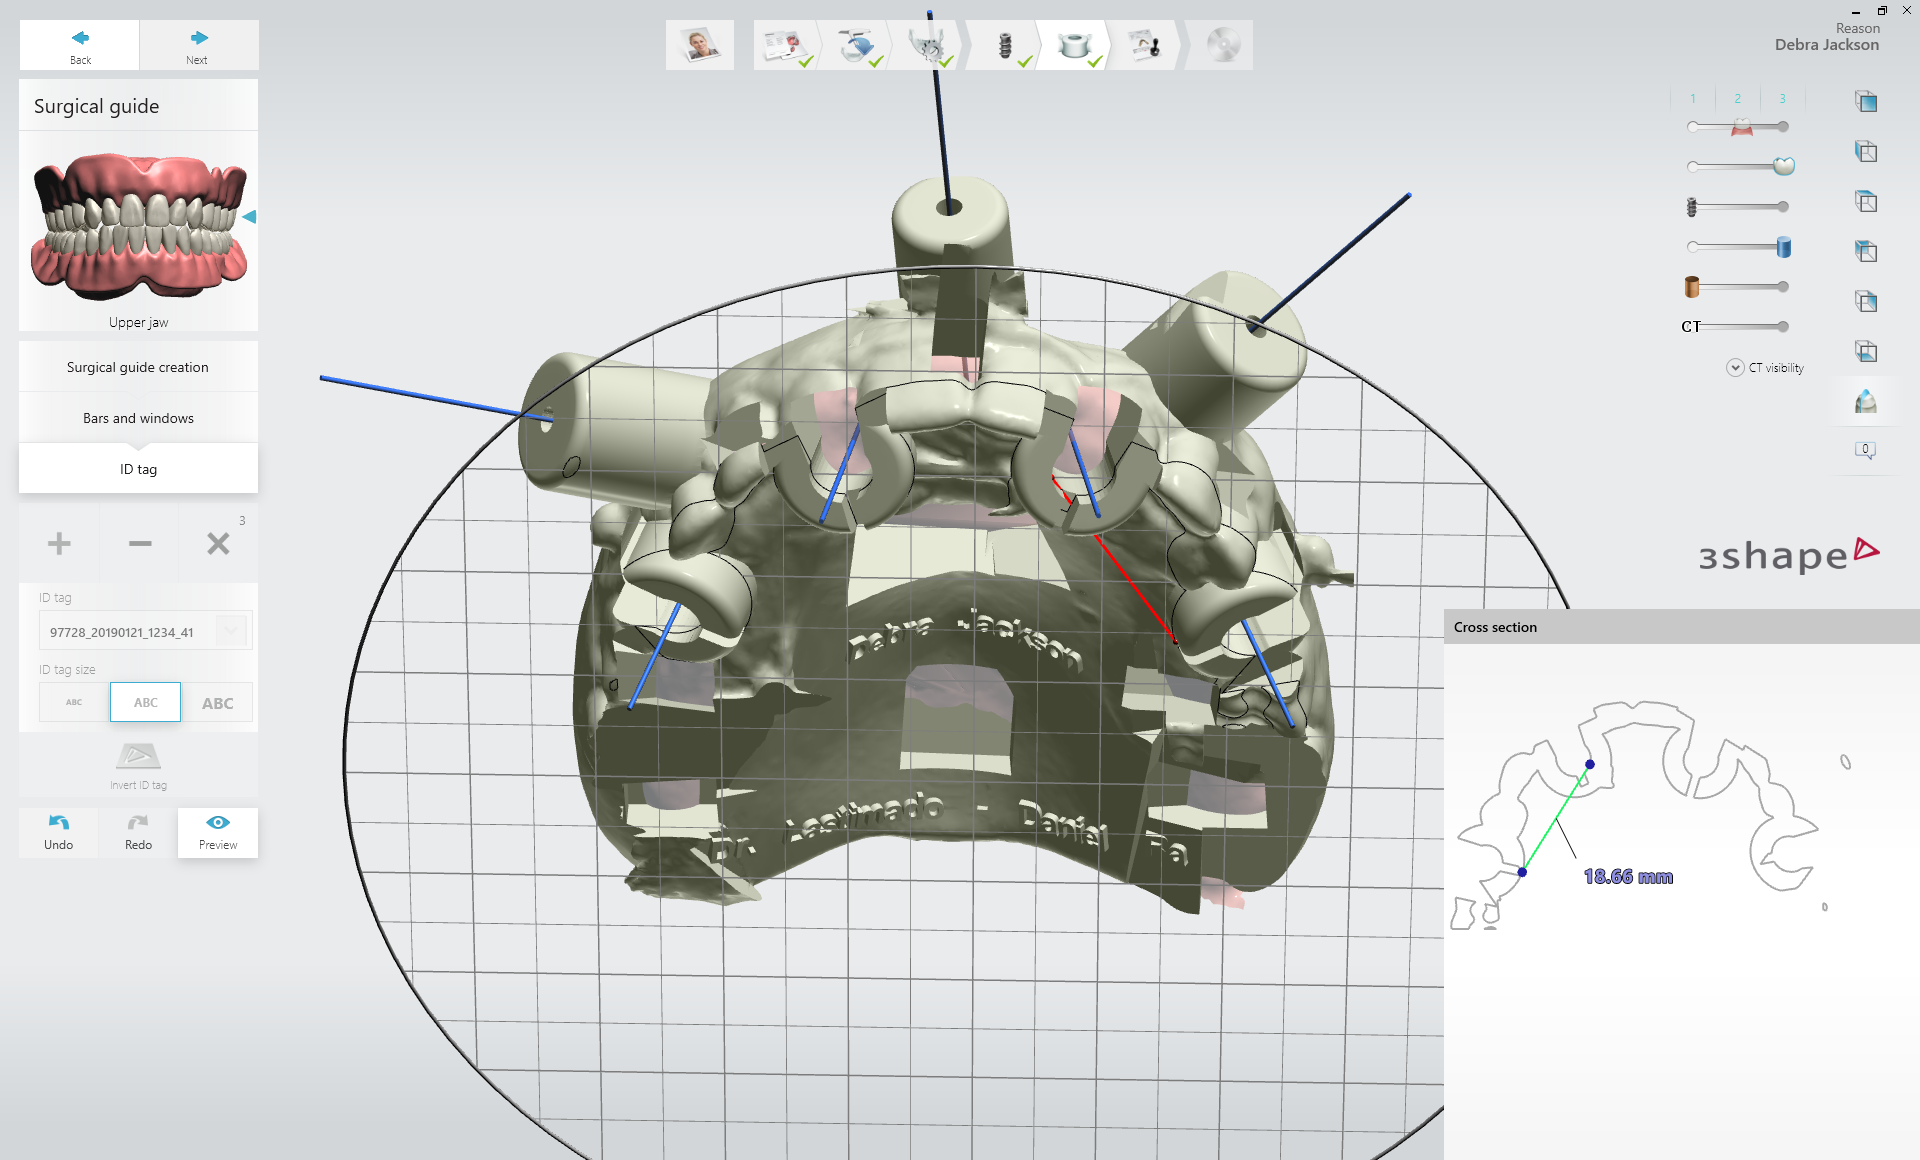
Task: Select the largest ABC tag size
Action: pos(217,702)
